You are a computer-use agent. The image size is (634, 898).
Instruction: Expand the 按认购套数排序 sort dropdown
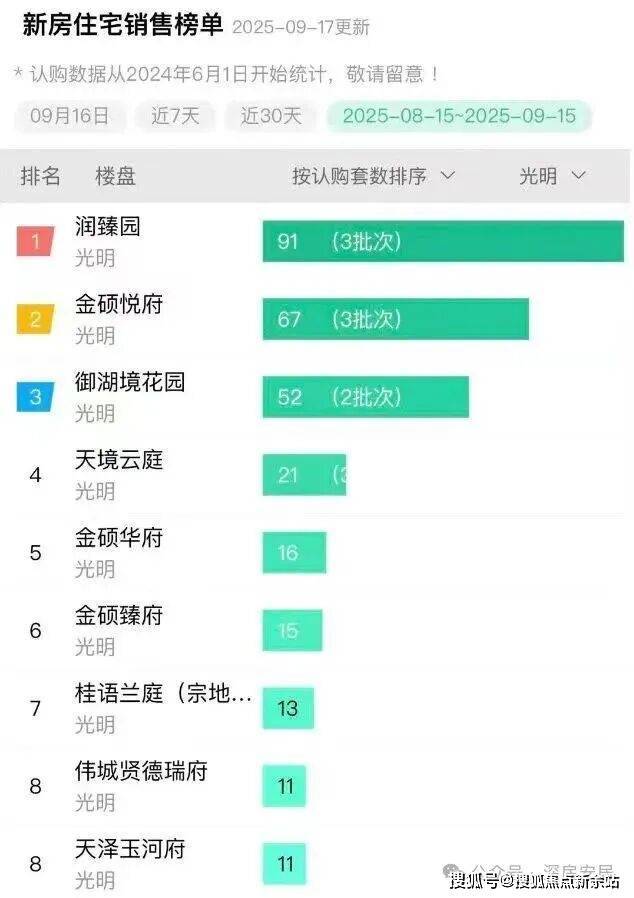coord(373,176)
